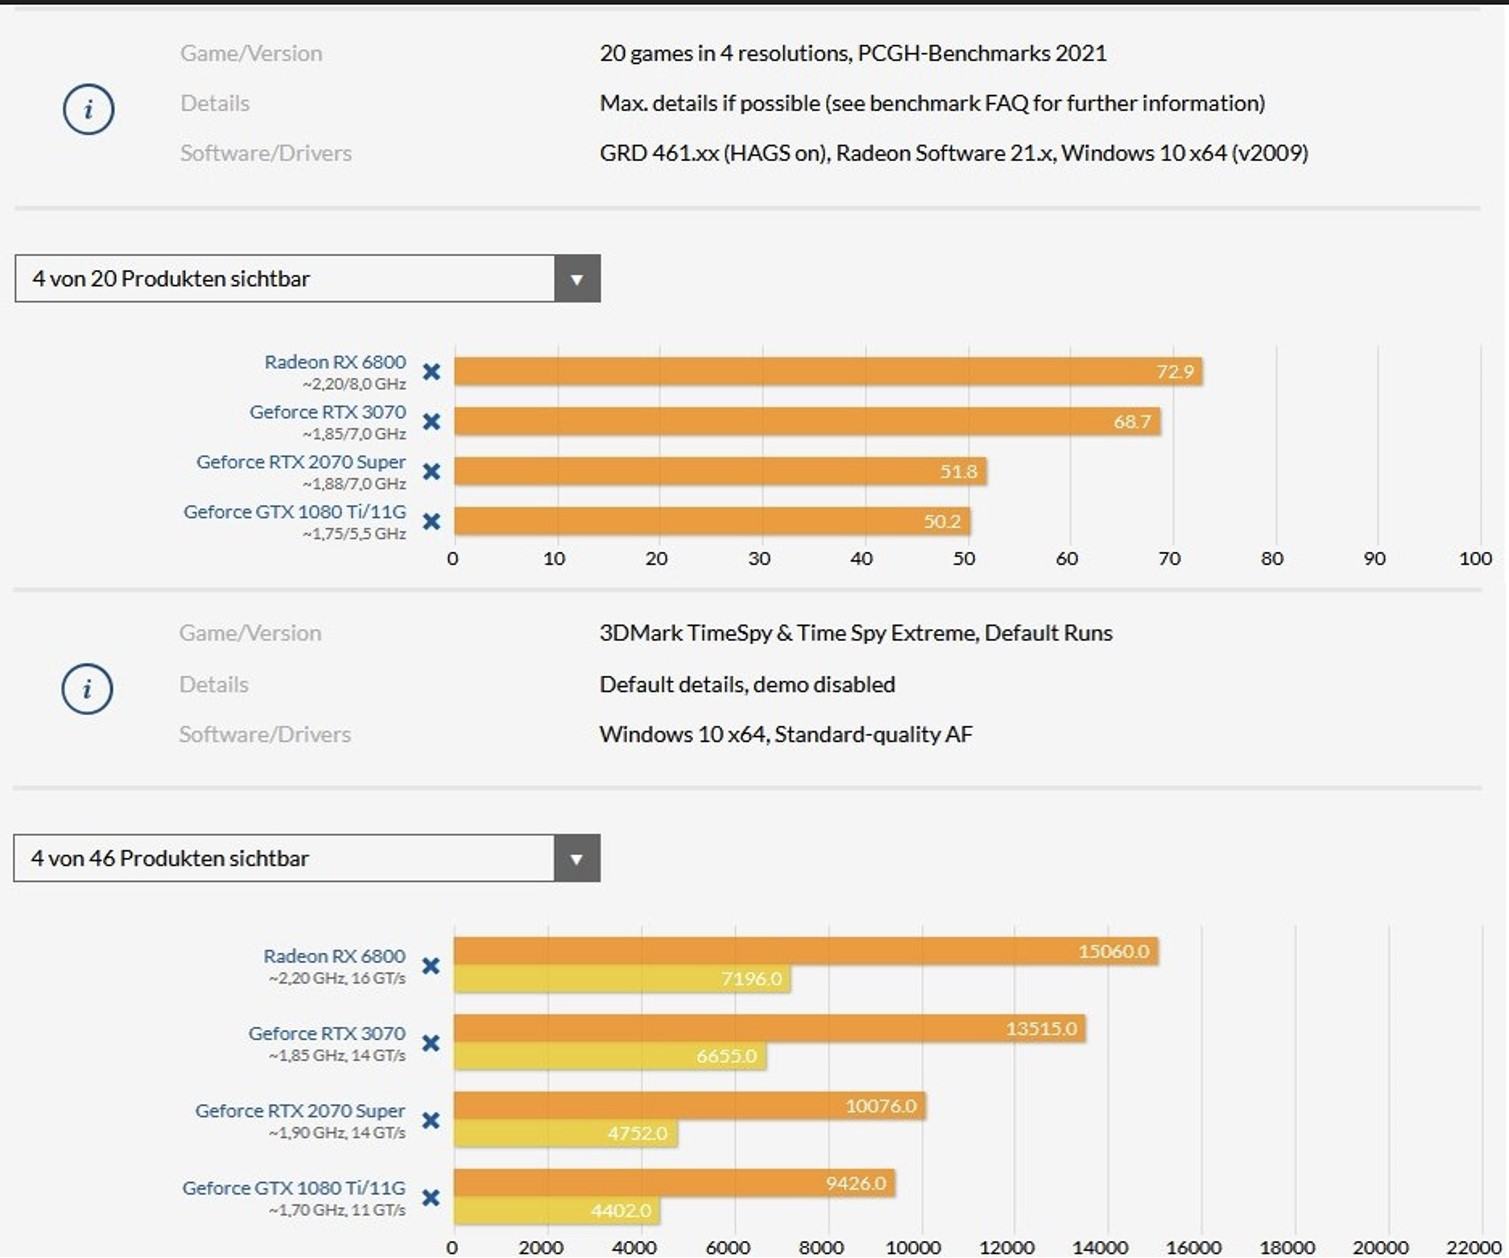Click the Geforce RTX 2070 Super label in 3DMark chart
The height and width of the screenshot is (1258, 1509).
coord(300,1110)
